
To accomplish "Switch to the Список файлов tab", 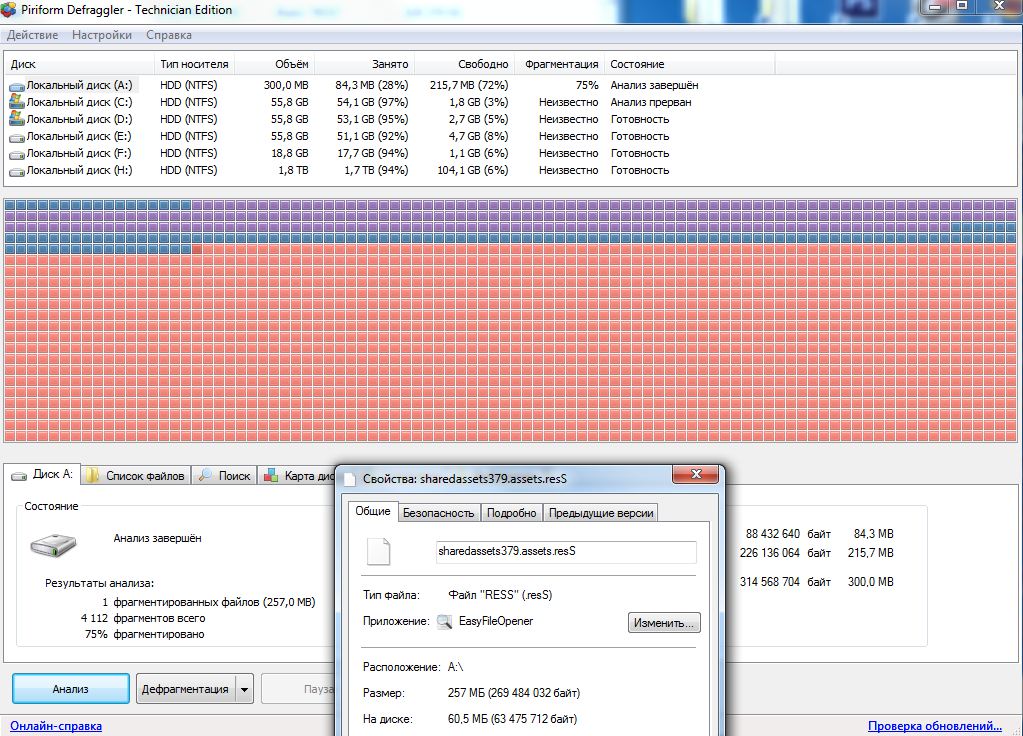I will [136, 476].
